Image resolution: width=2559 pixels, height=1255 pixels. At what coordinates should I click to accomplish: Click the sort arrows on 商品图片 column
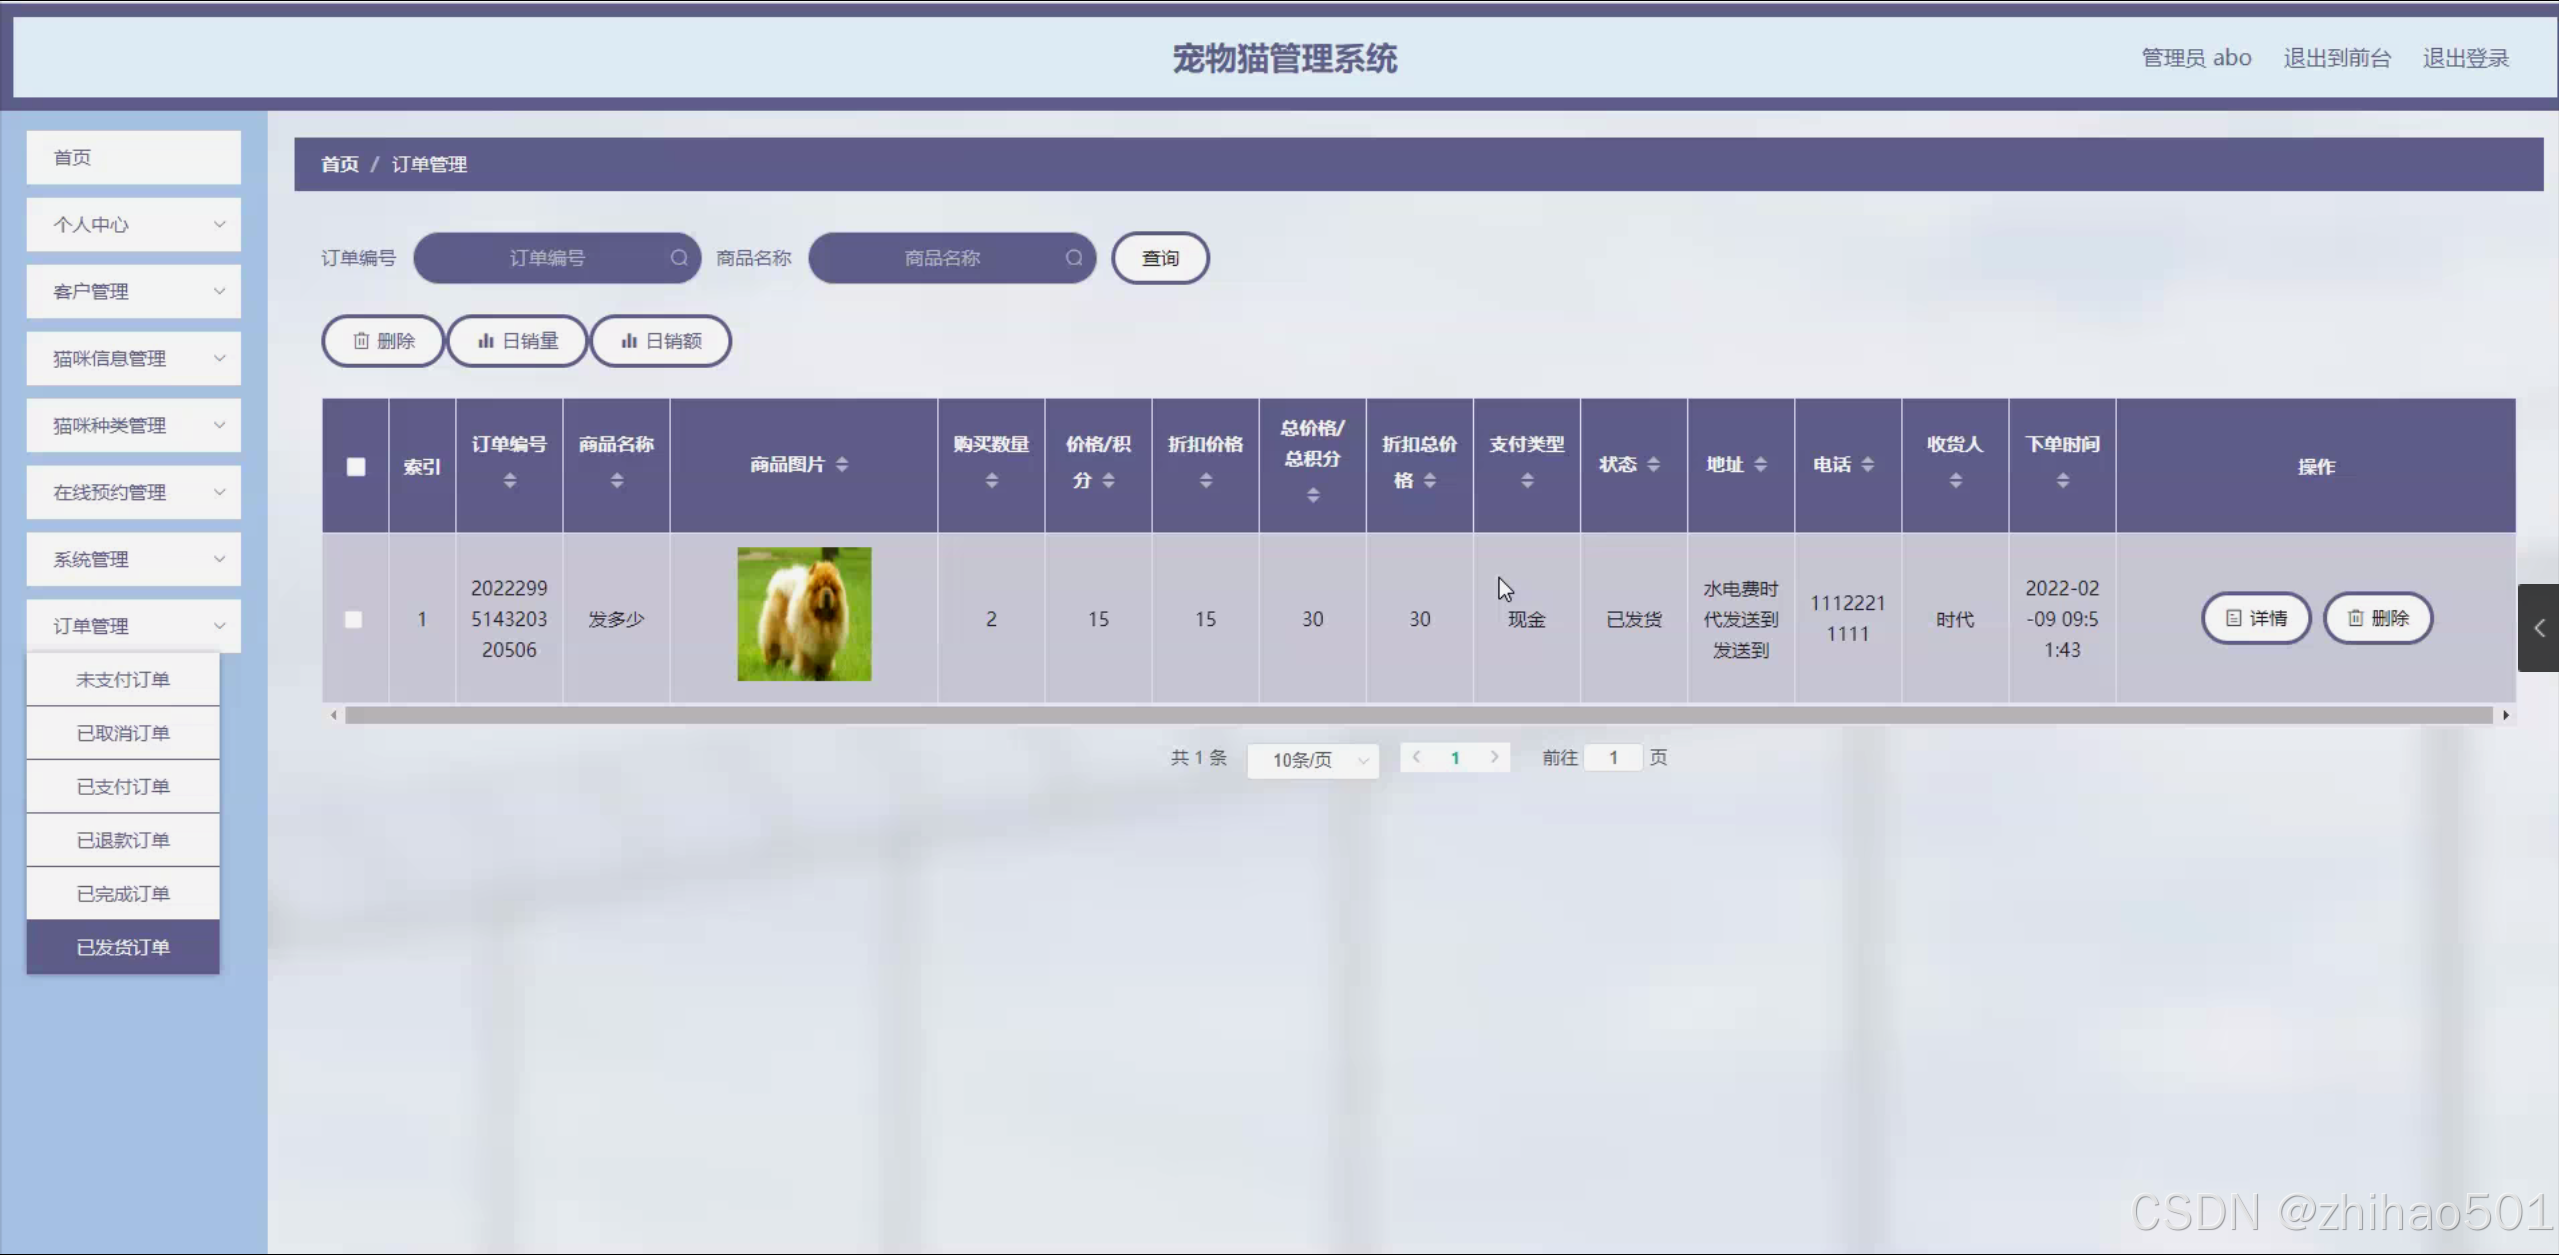coord(842,464)
